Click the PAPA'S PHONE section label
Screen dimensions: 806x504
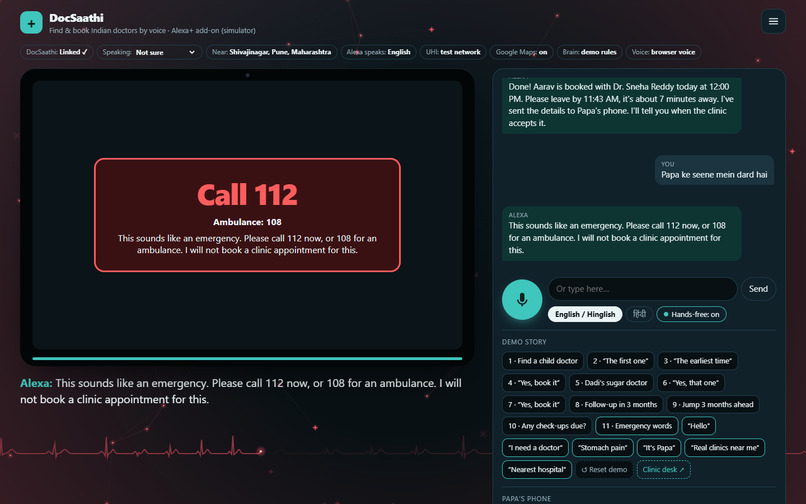526,499
